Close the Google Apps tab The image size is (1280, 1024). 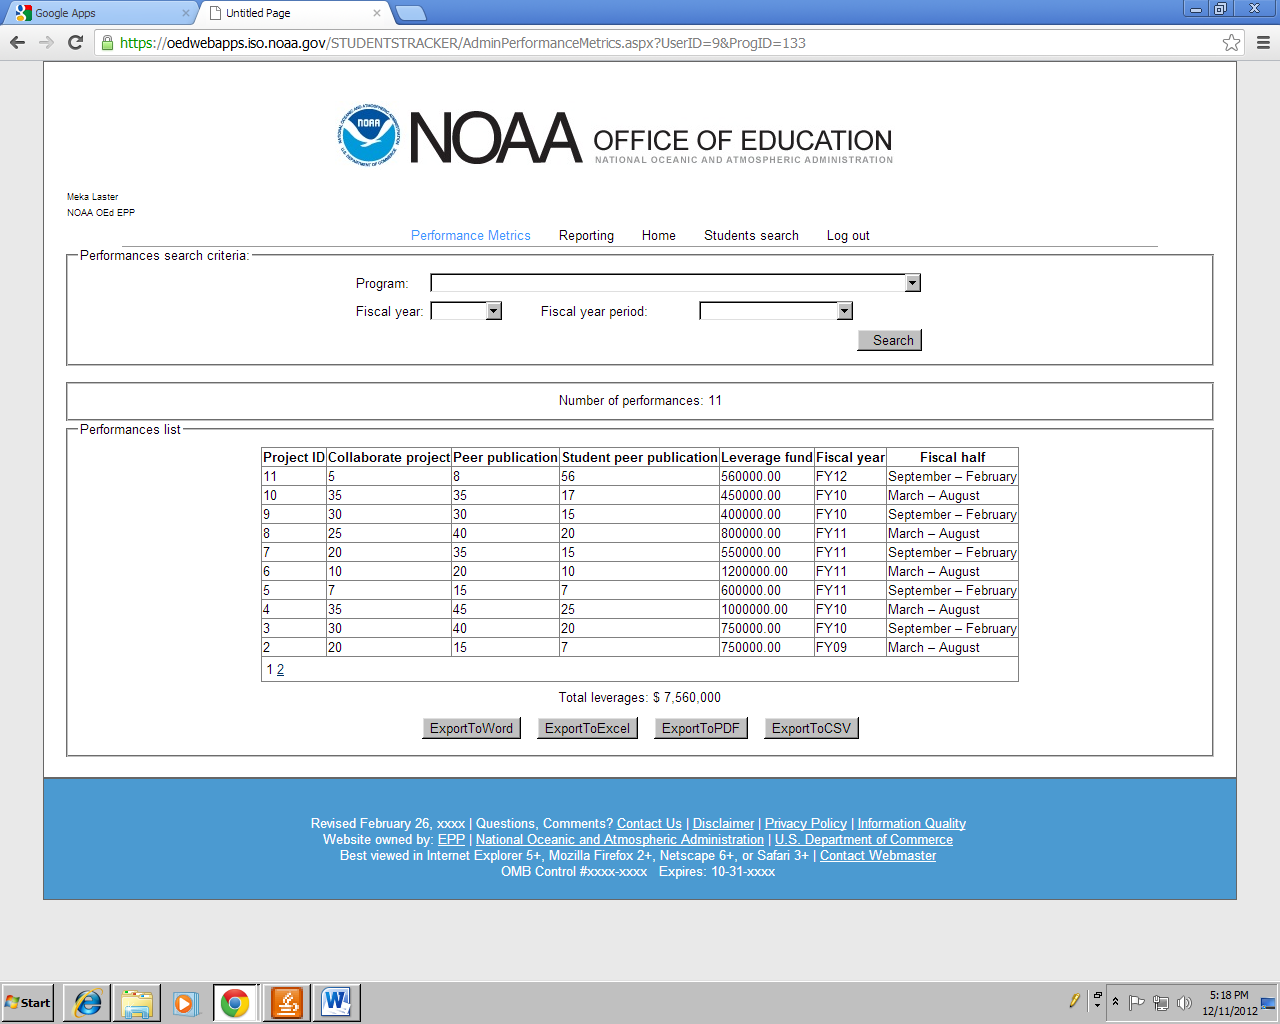pos(185,13)
